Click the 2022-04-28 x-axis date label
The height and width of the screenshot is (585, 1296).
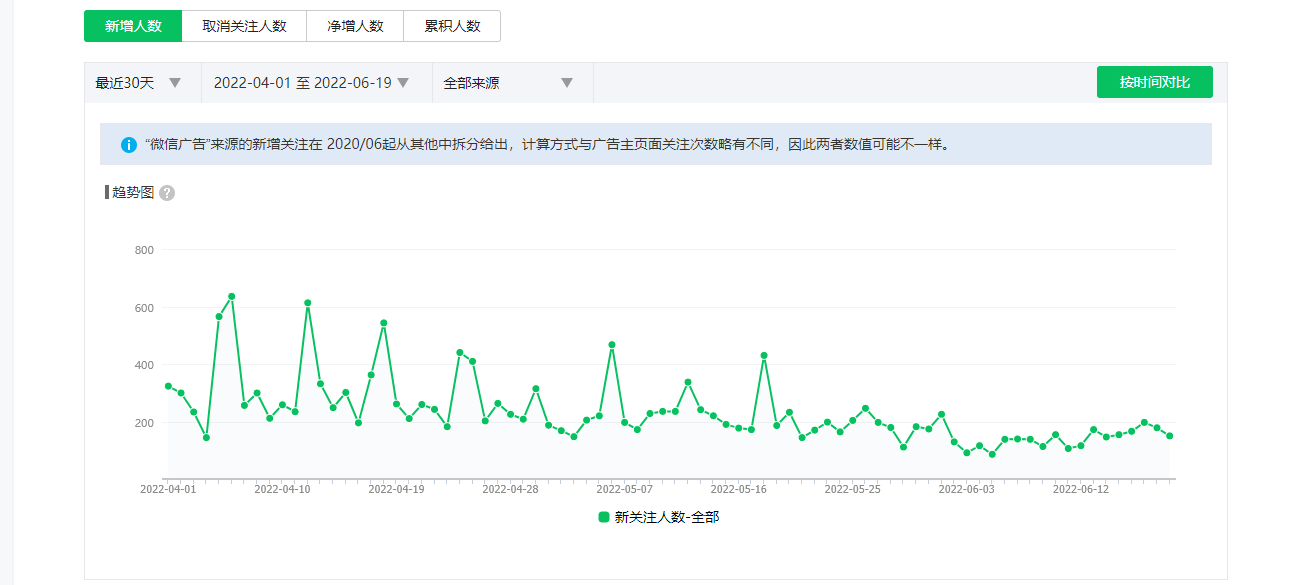pos(510,490)
